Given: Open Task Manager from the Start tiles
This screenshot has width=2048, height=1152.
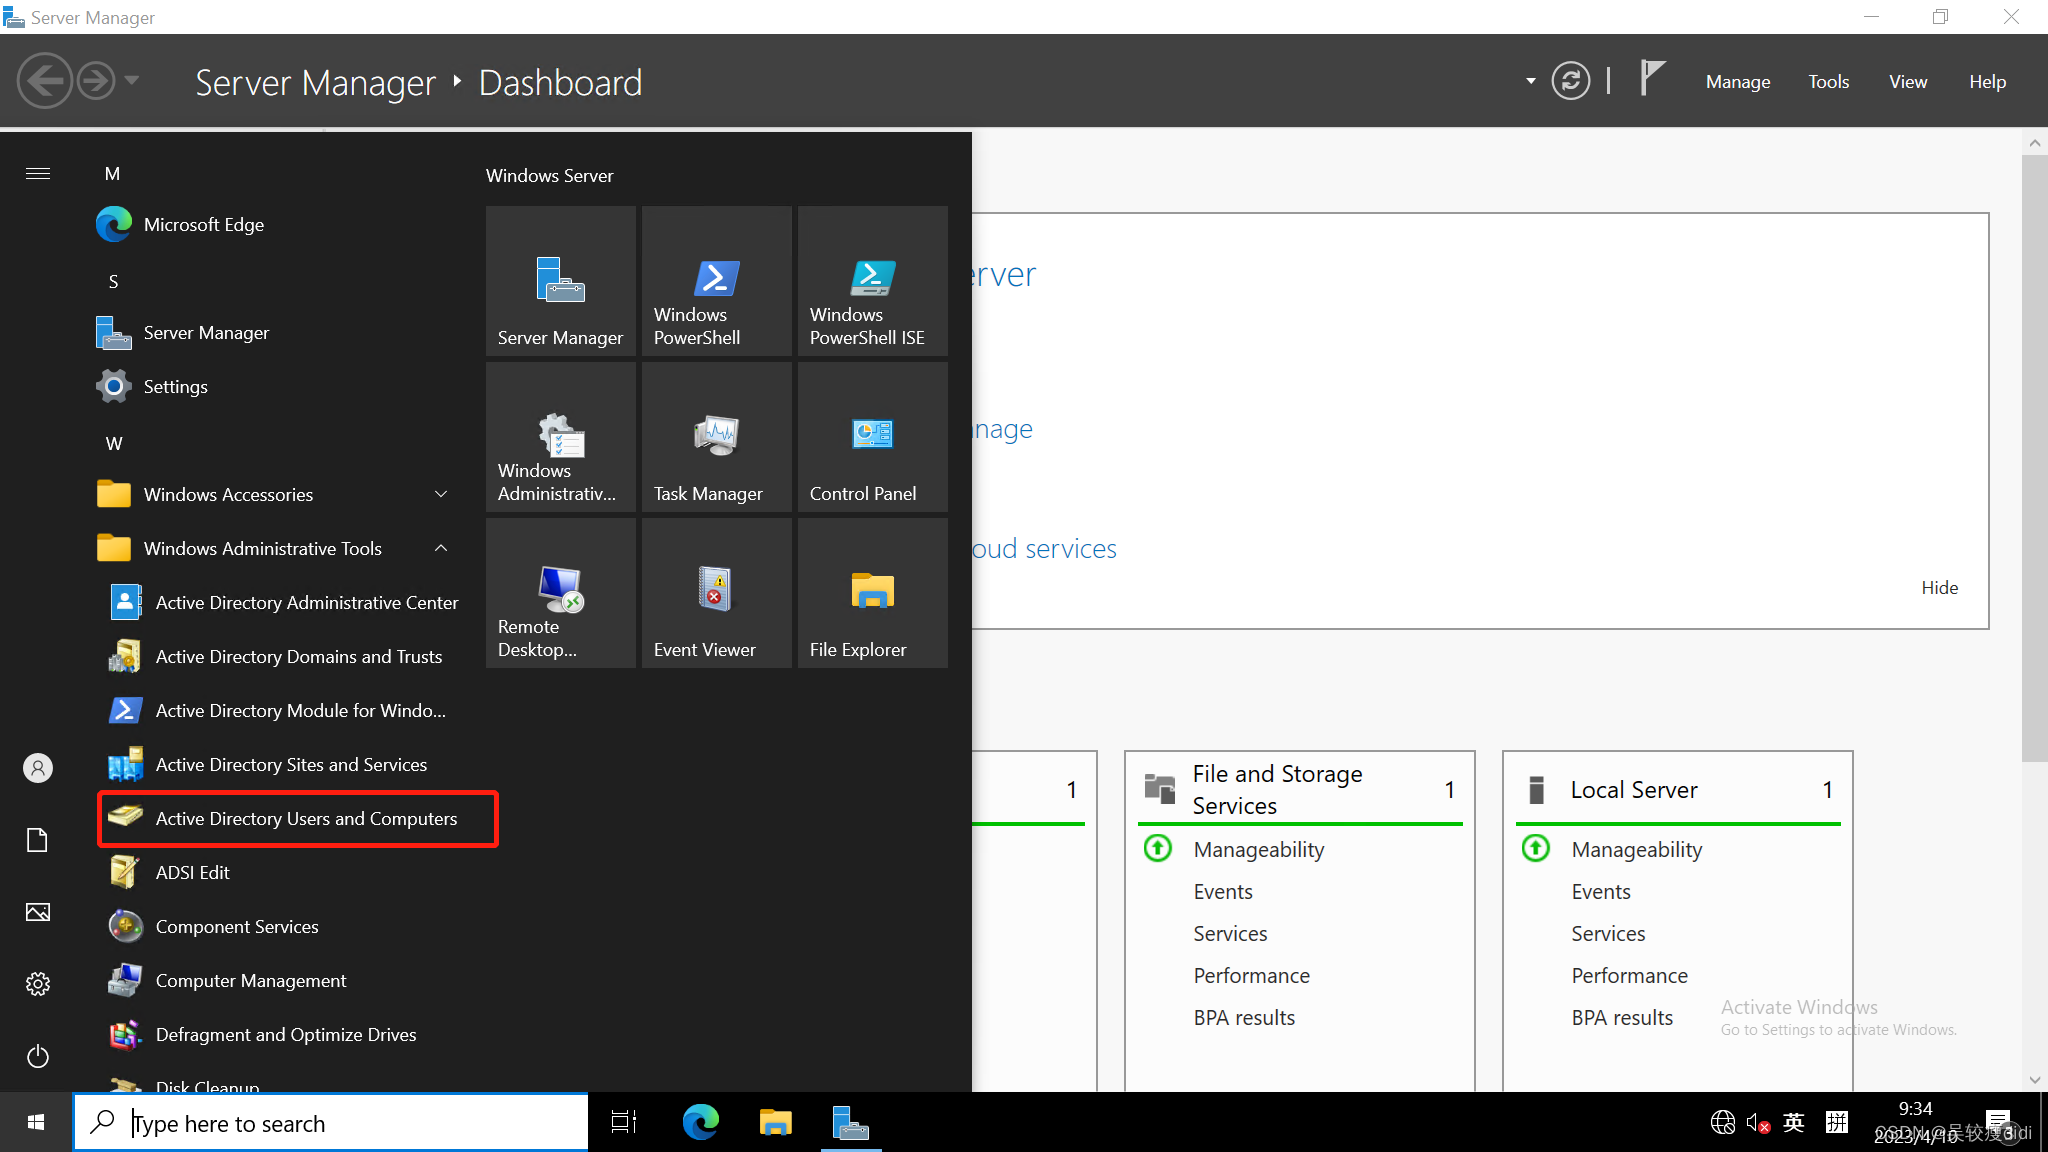Looking at the screenshot, I should (716, 437).
